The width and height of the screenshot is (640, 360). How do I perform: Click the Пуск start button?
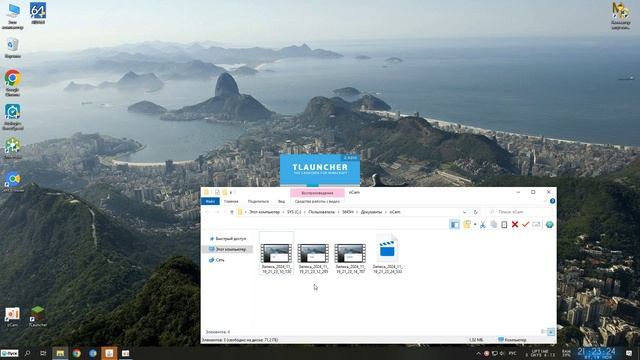[x=9, y=353]
